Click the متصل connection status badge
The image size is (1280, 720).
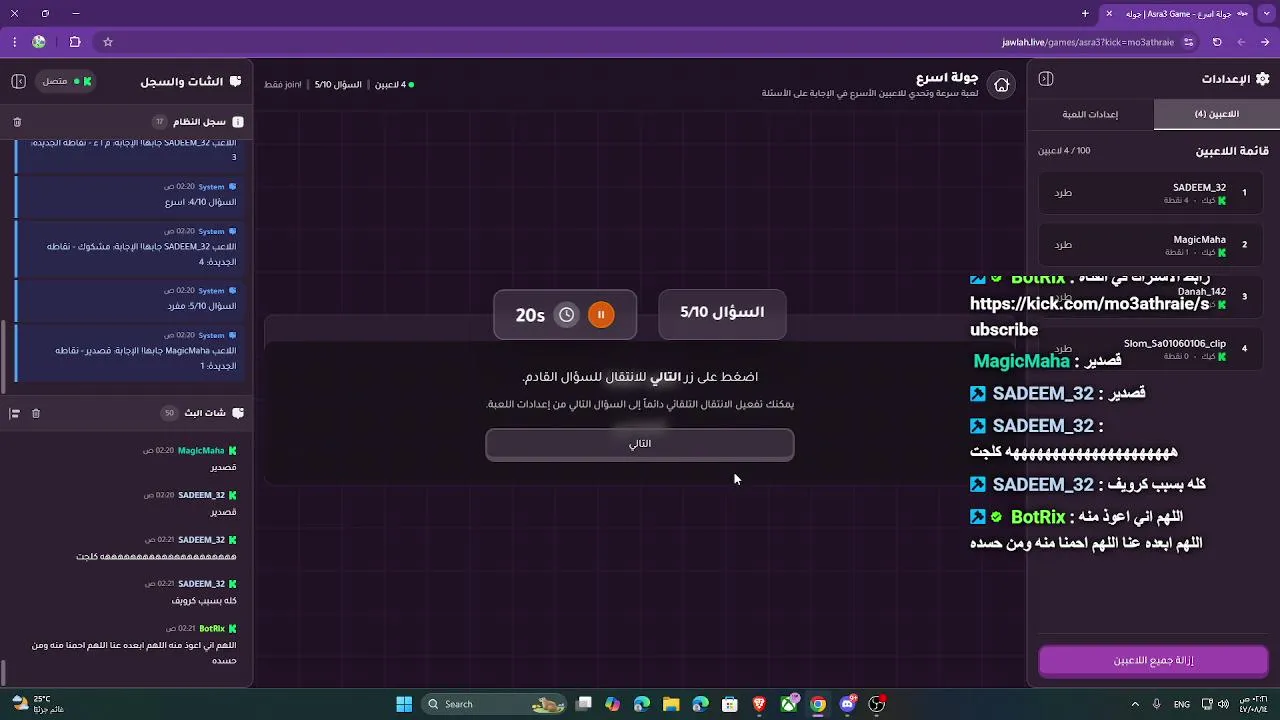(65, 81)
